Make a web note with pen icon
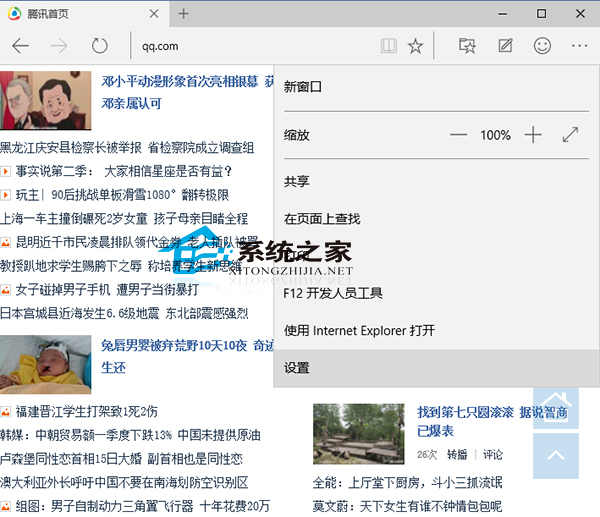This screenshot has height=517, width=600. coord(505,46)
